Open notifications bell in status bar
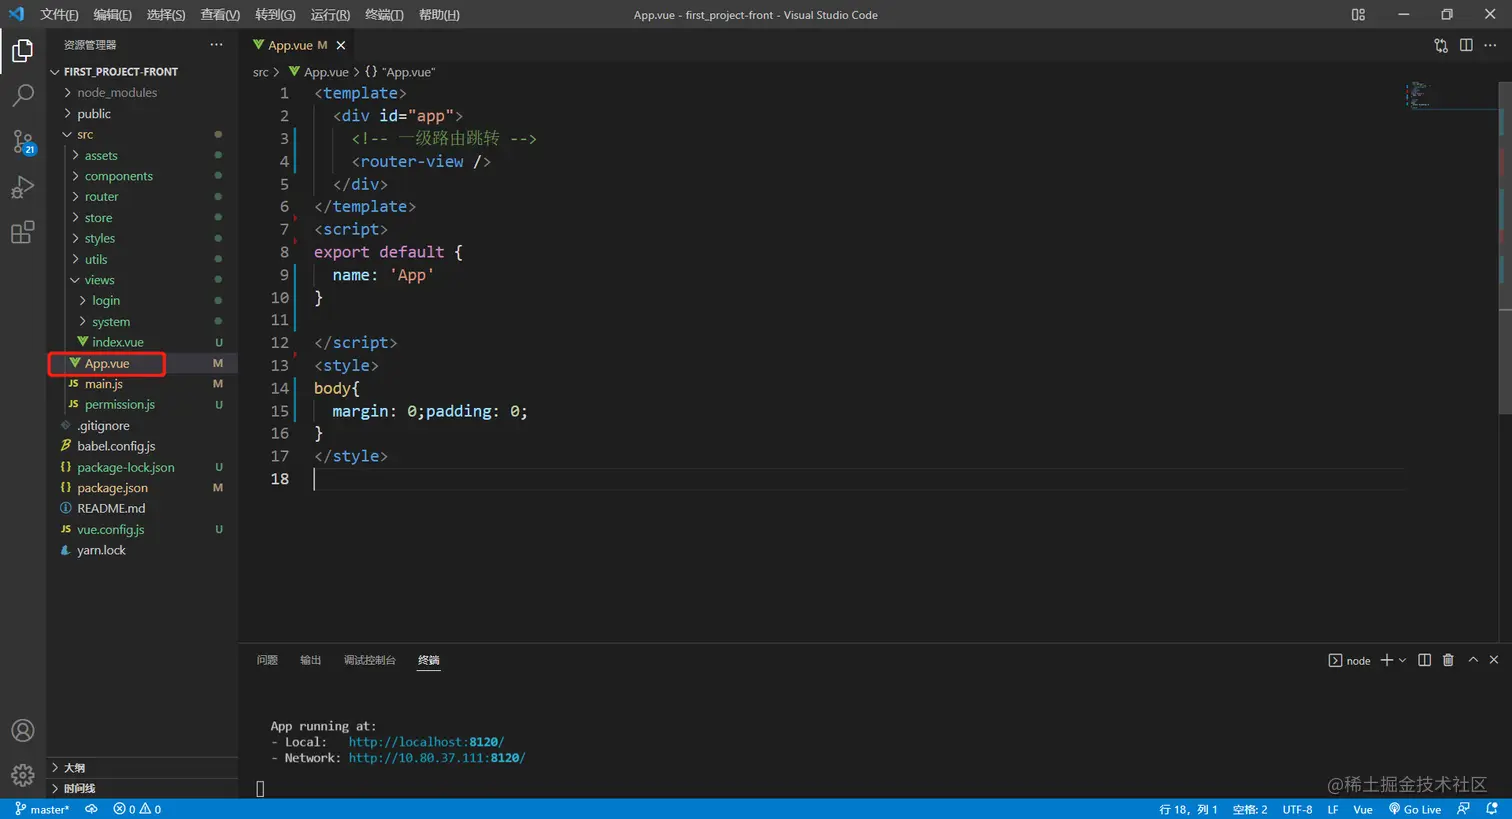The image size is (1512, 819). (1491, 809)
